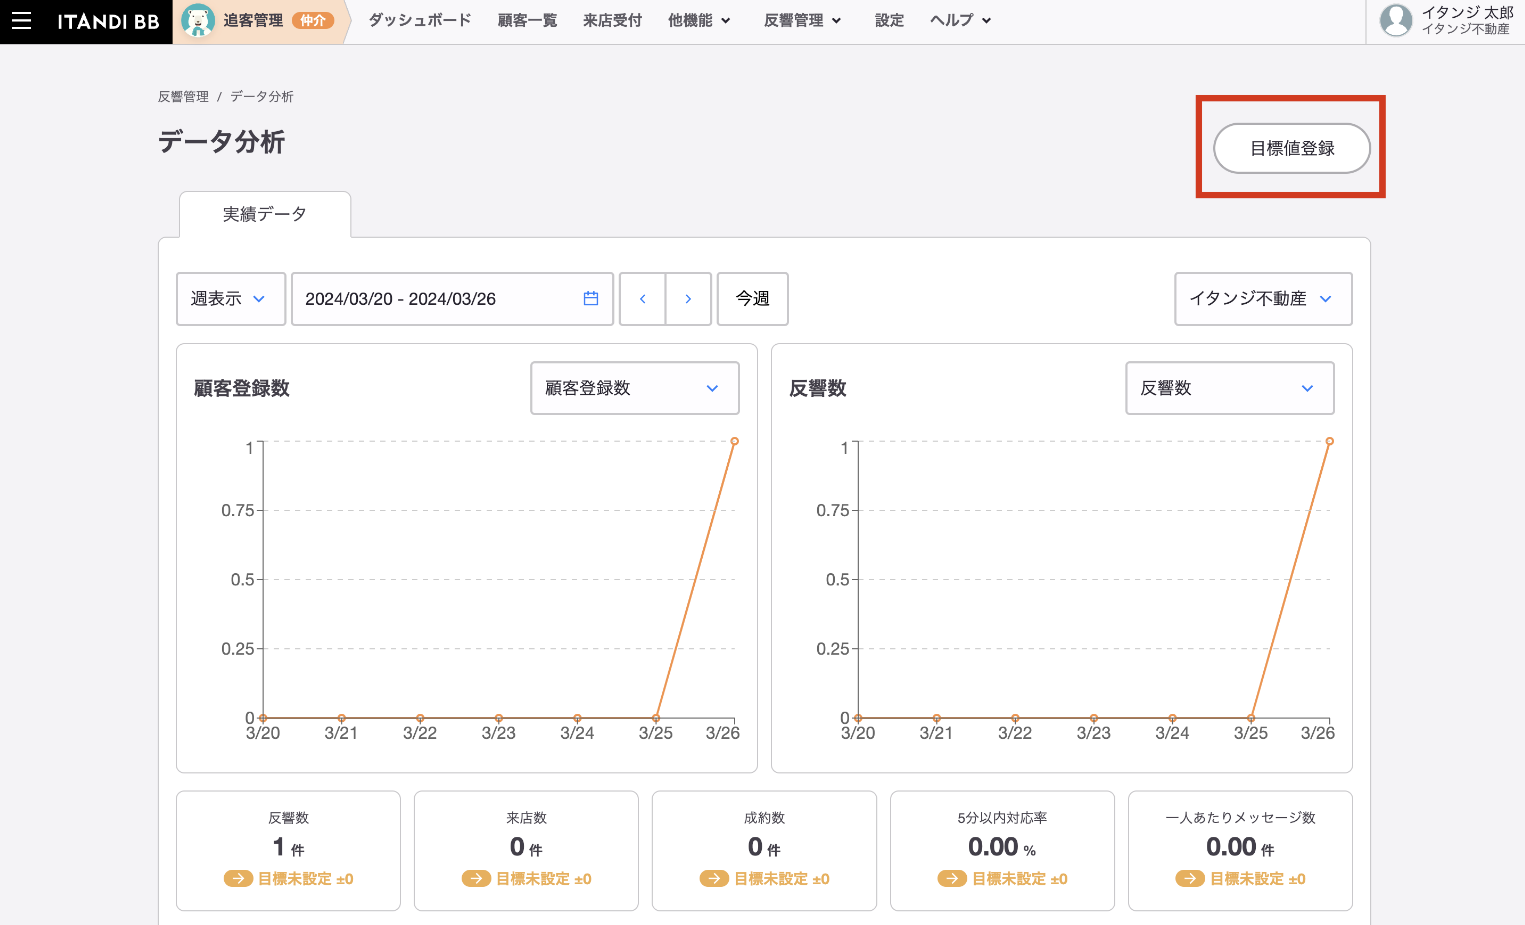Open 来店受付 page
Viewport: 1525px width, 925px height.
coord(612,21)
